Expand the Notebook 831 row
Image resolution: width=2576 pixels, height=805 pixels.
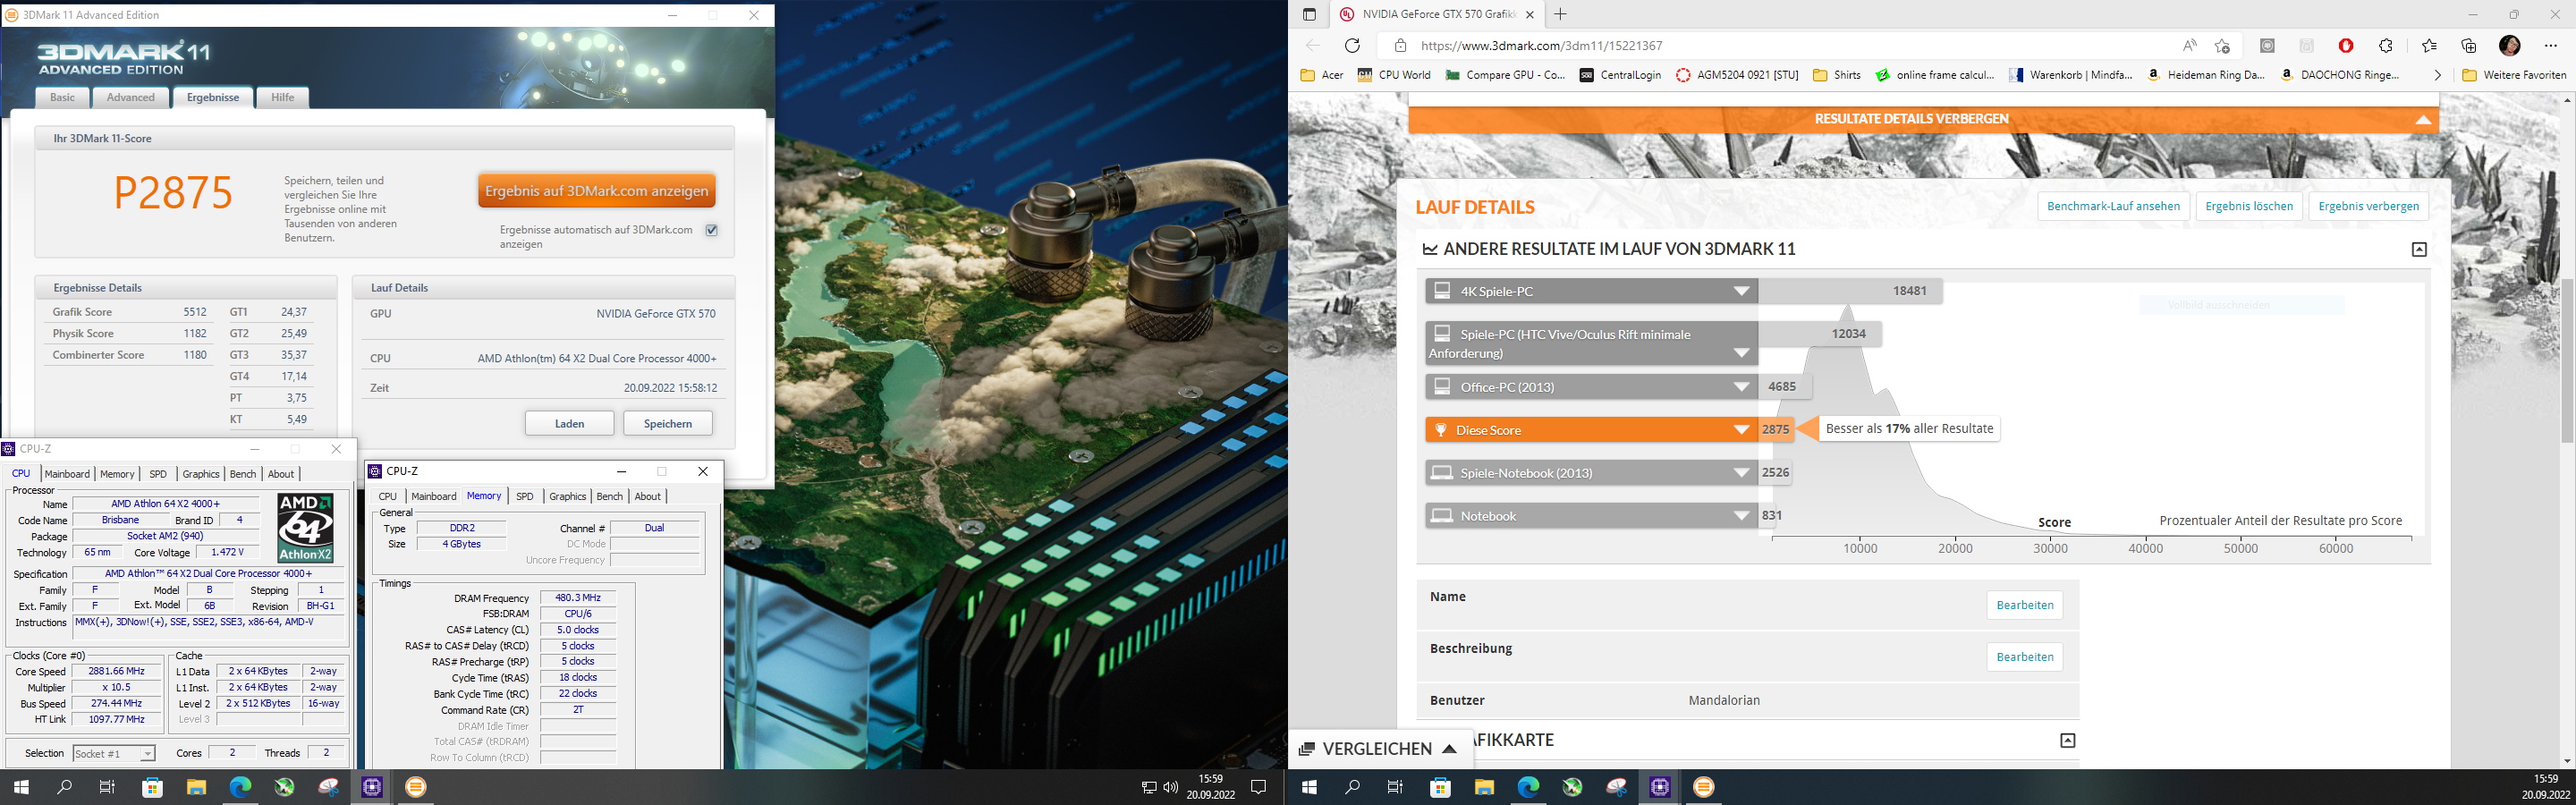[x=1741, y=516]
